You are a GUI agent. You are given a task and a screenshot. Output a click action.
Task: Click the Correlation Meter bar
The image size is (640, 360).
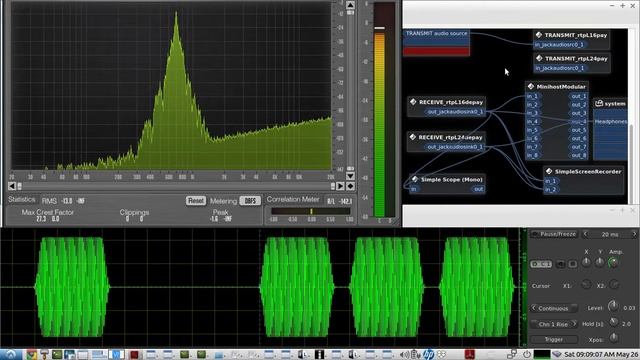pos(311,211)
